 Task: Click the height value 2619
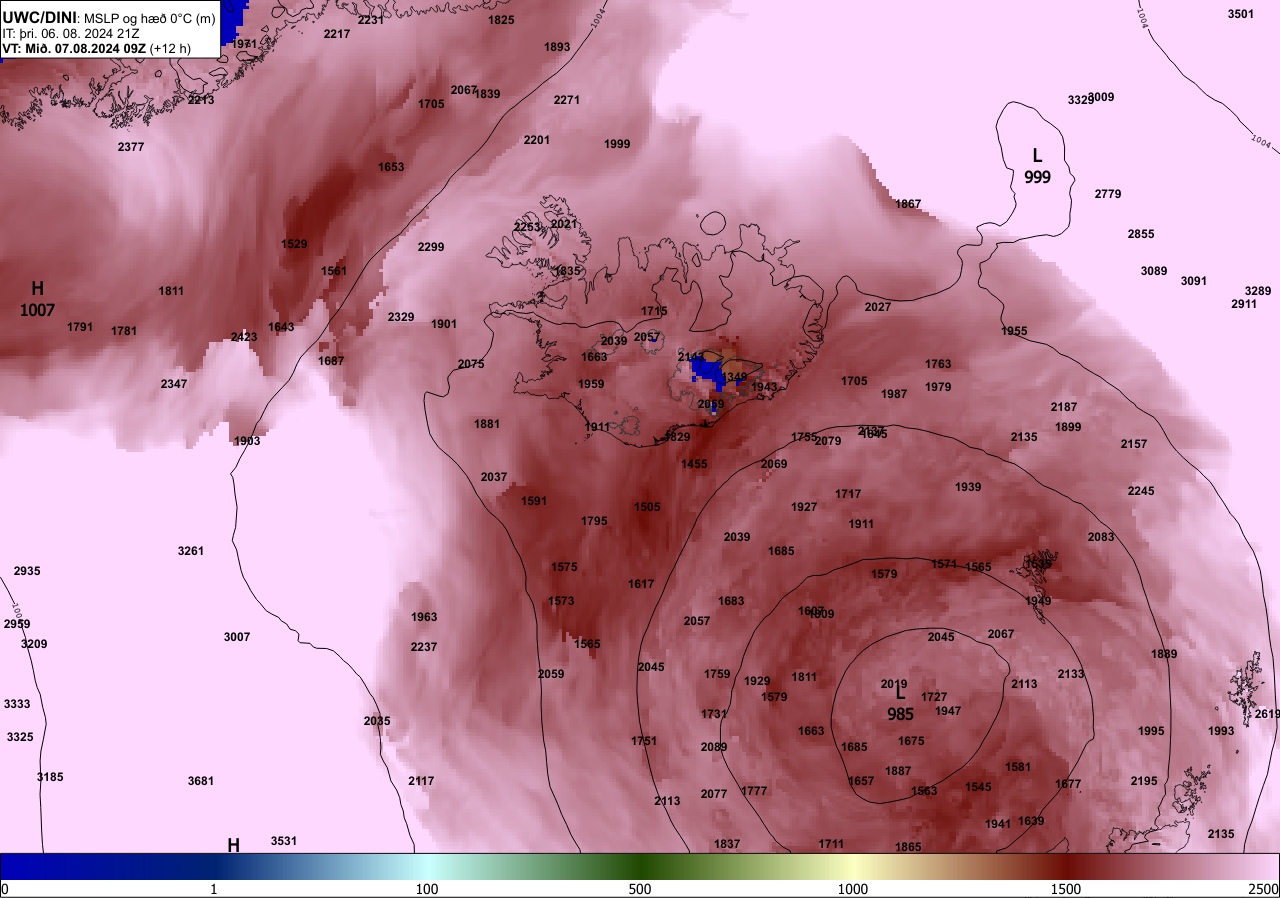coord(1267,714)
